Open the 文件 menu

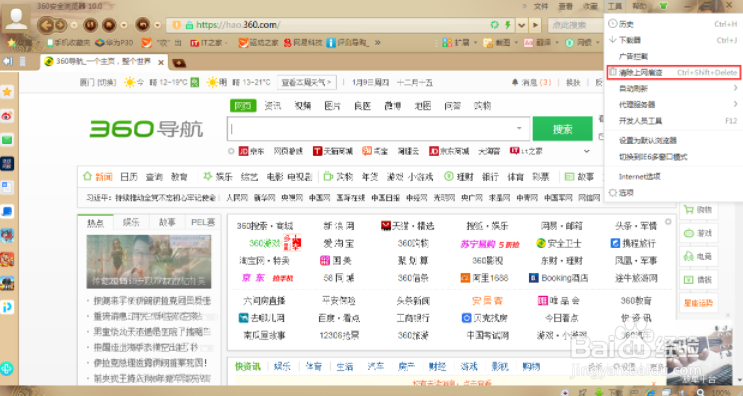coord(541,6)
